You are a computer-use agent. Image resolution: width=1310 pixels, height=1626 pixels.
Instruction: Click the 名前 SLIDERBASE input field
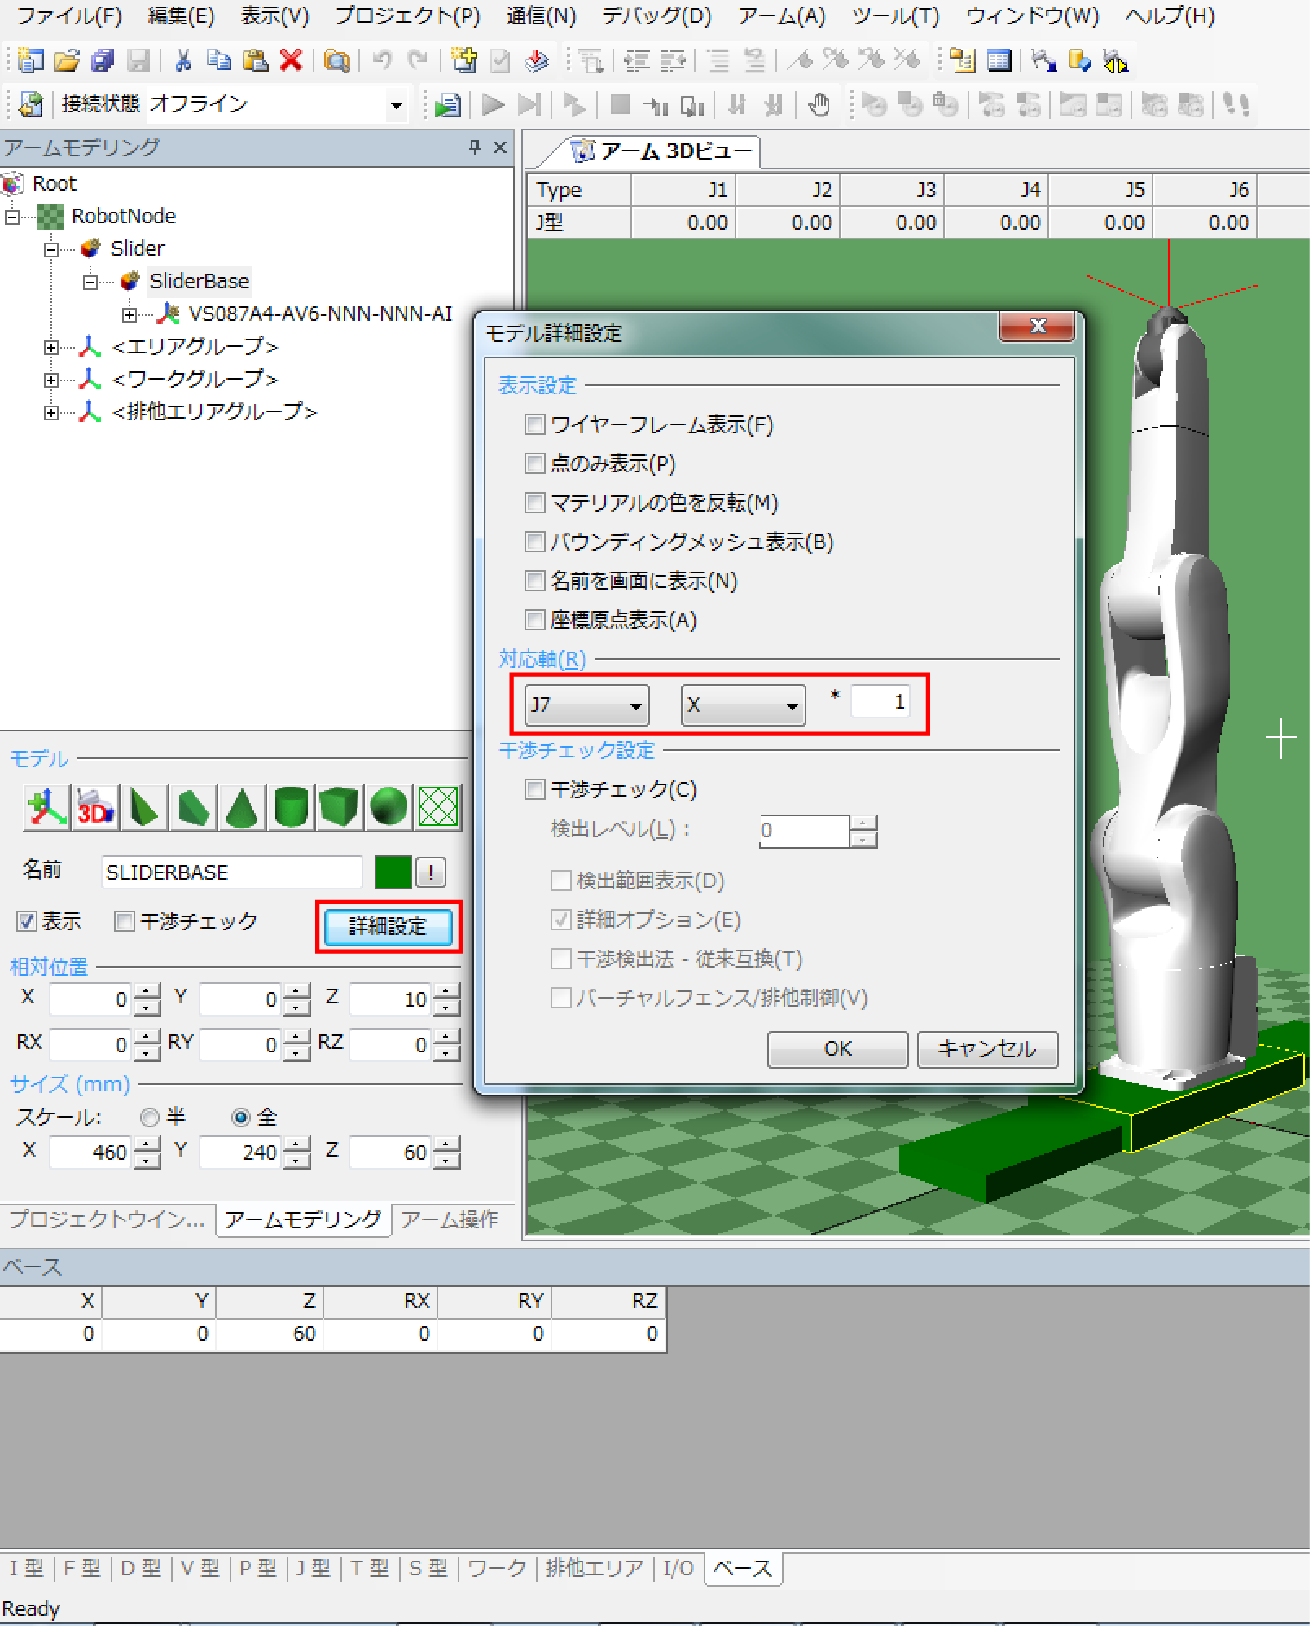tap(231, 872)
